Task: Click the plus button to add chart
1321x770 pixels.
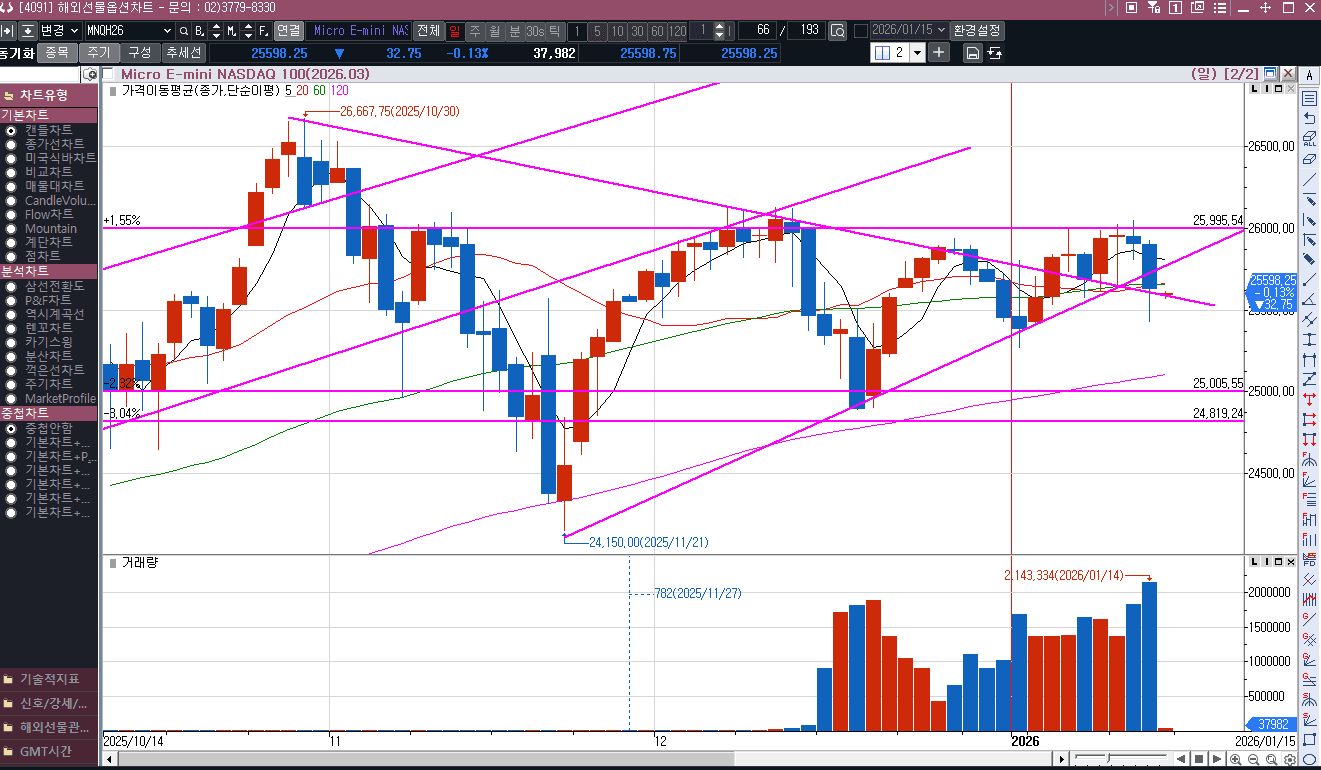Action: tap(939, 53)
